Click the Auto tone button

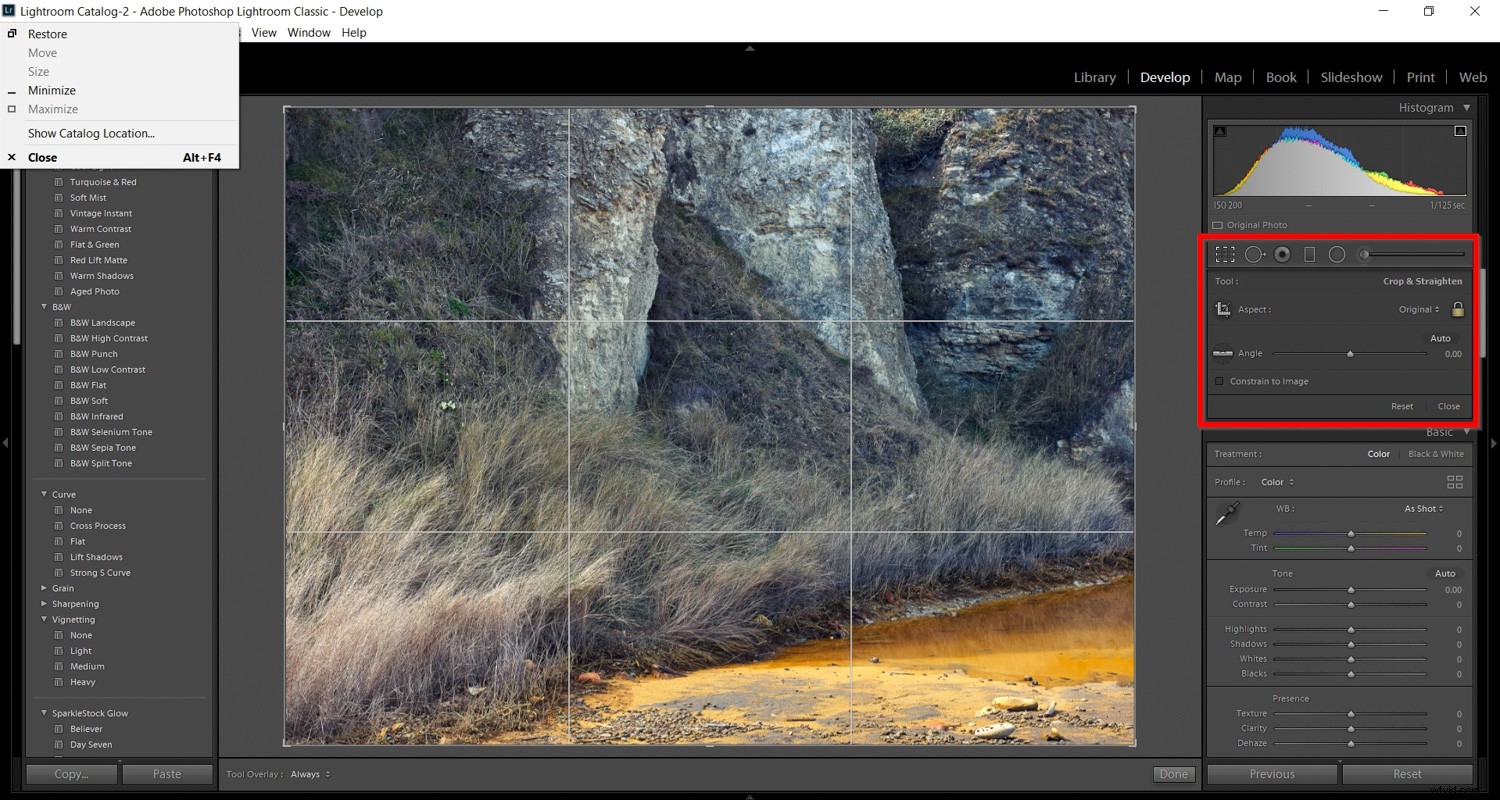[x=1444, y=573]
